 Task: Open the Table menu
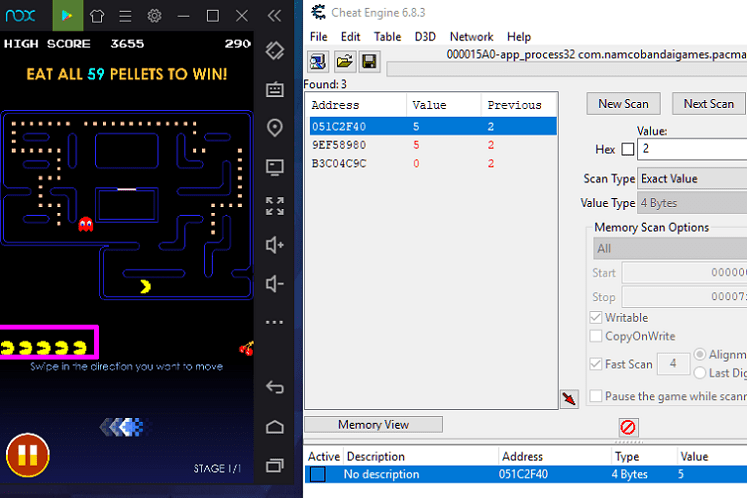387,37
